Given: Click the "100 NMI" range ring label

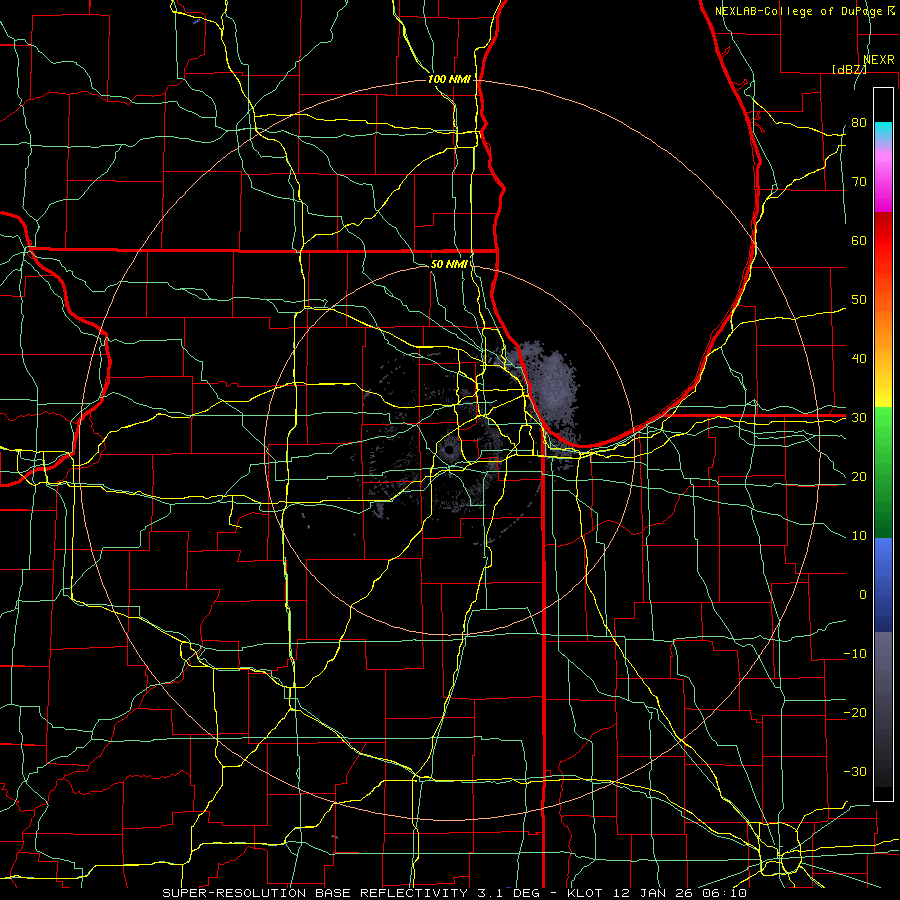Looking at the screenshot, I should tap(449, 79).
